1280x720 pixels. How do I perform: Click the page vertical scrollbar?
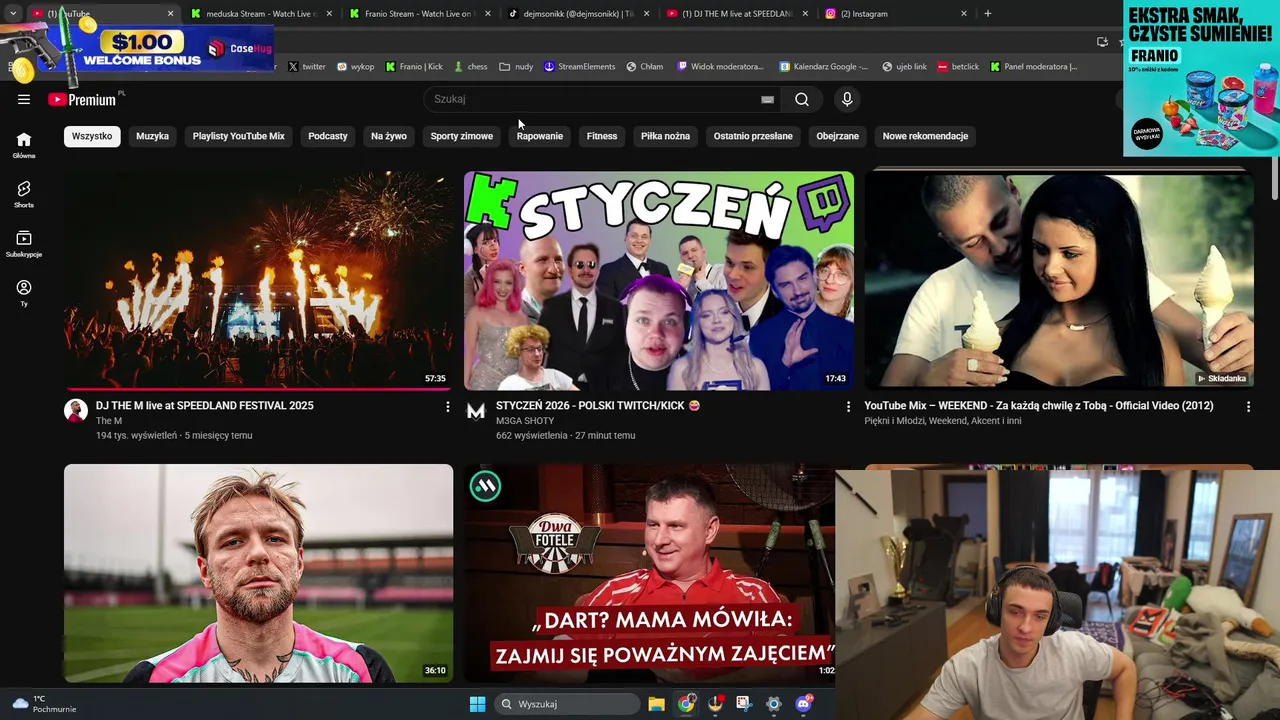click(x=1274, y=180)
